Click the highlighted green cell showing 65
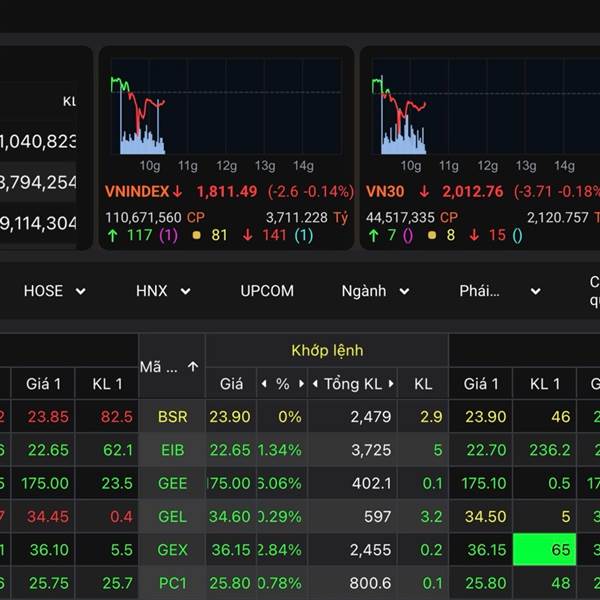The height and width of the screenshot is (600, 600). 545,550
